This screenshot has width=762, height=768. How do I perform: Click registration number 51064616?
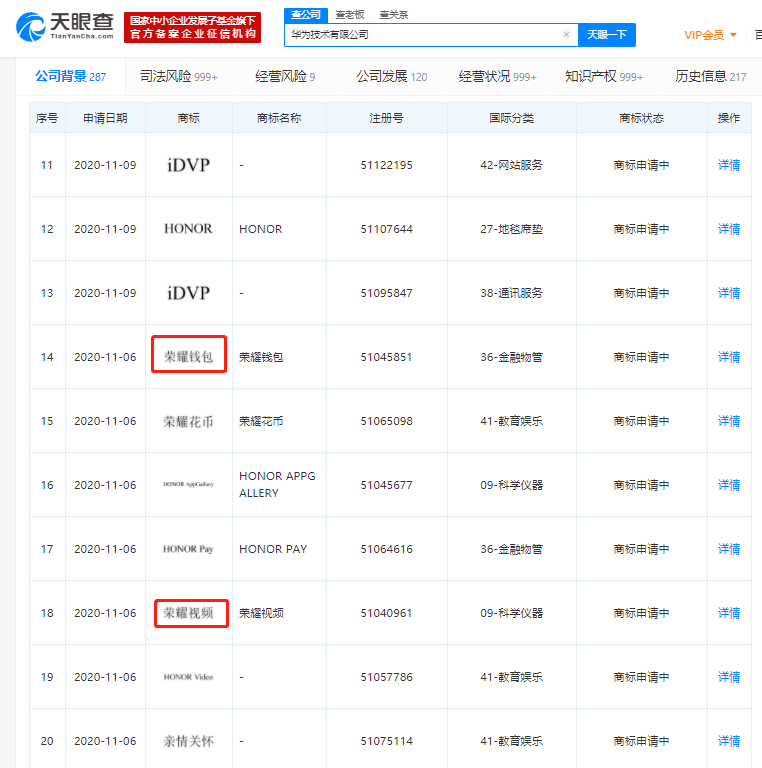coord(386,549)
